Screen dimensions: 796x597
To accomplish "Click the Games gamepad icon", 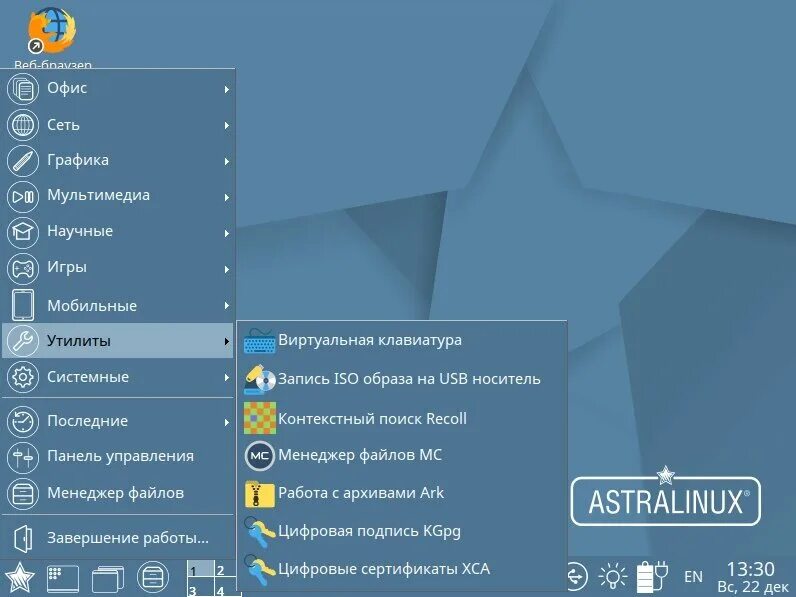I will point(23,268).
